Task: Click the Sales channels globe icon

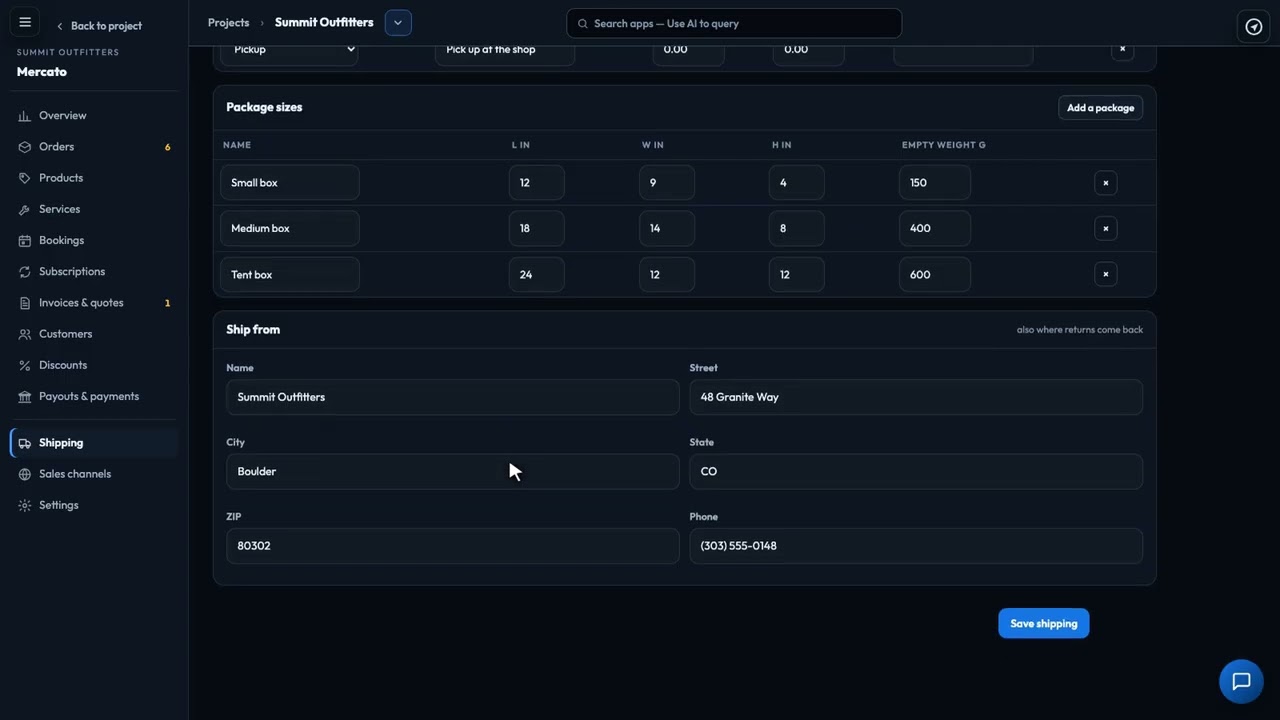Action: pyautogui.click(x=25, y=474)
